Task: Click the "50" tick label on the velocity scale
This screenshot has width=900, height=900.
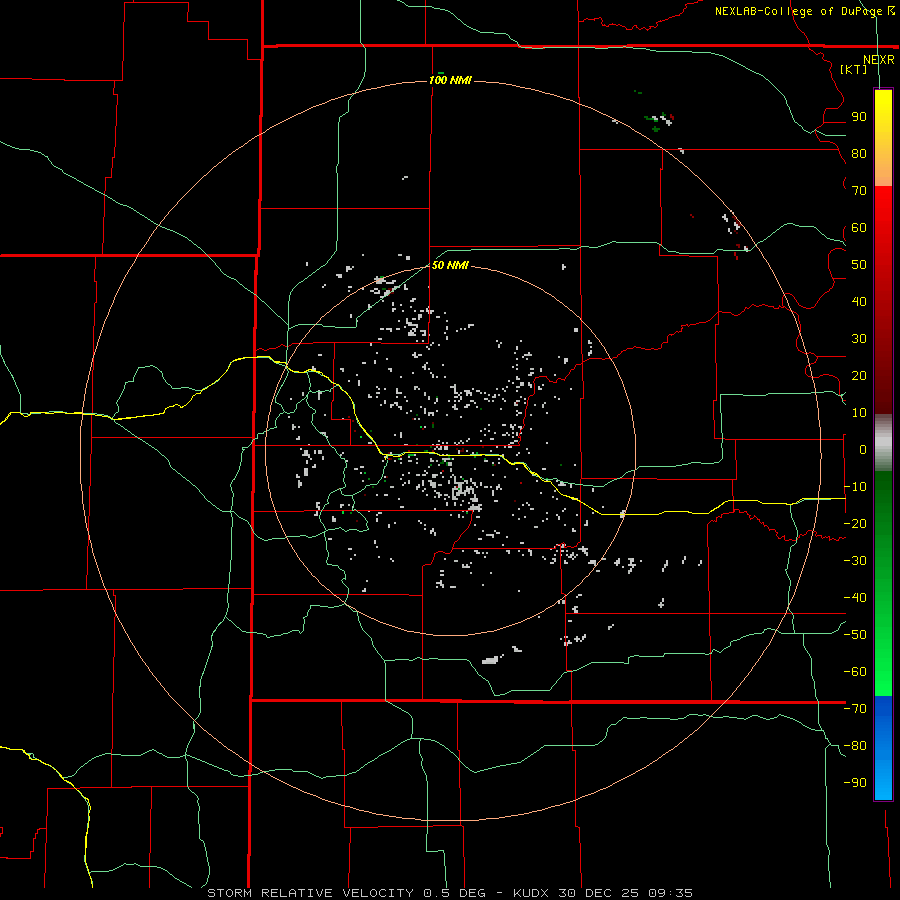Action: pyautogui.click(x=859, y=265)
